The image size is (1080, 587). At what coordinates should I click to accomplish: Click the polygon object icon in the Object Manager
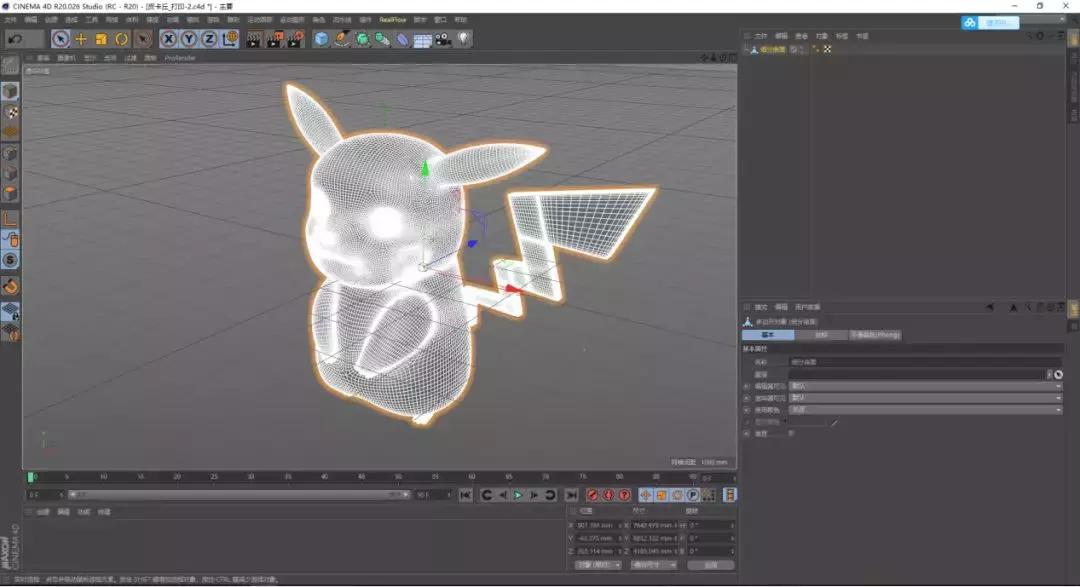point(754,48)
